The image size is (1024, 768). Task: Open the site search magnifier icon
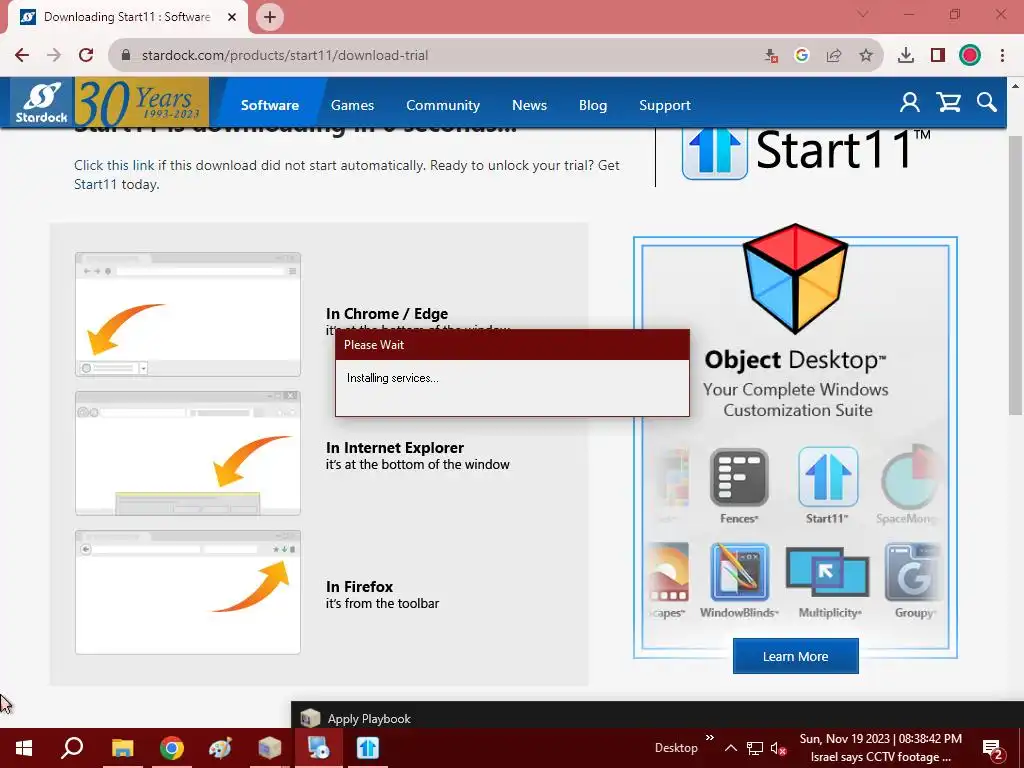tap(987, 103)
